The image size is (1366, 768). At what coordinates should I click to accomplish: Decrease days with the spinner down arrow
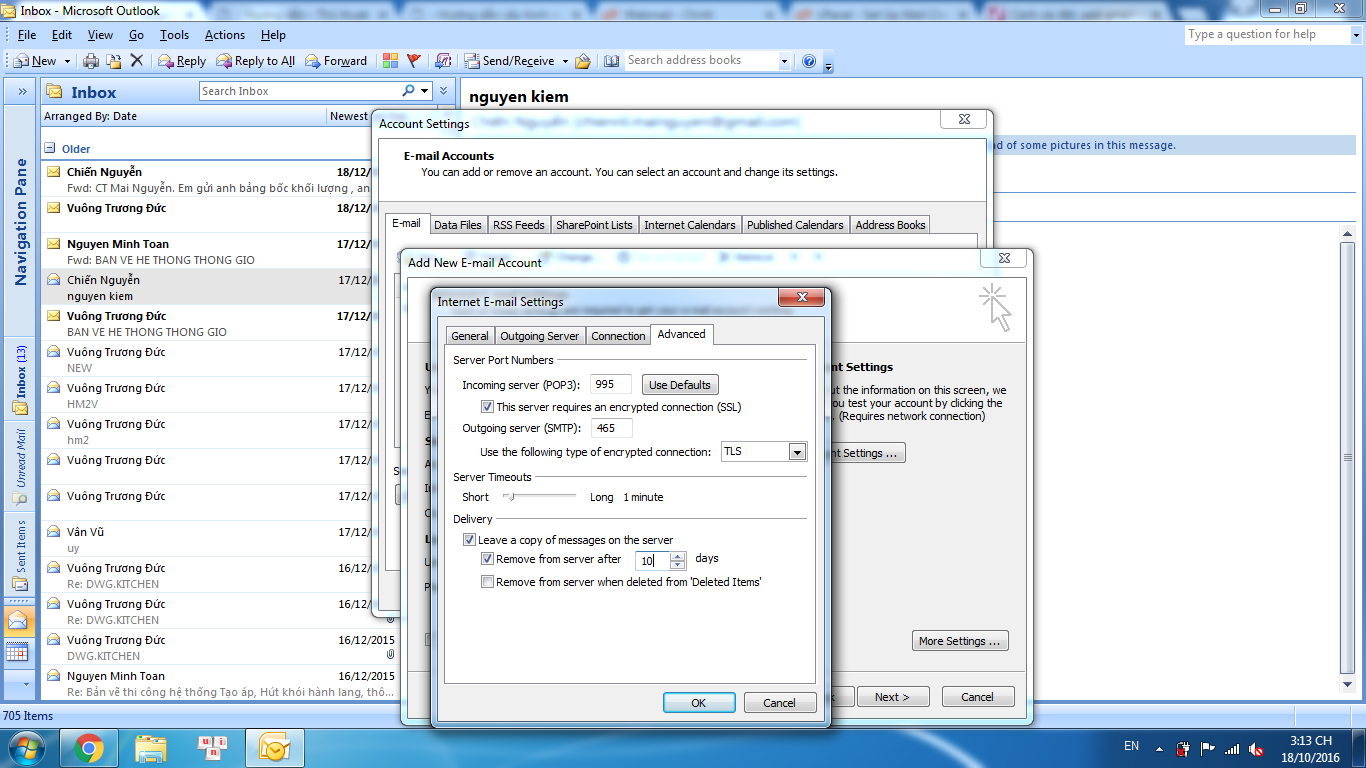(678, 566)
